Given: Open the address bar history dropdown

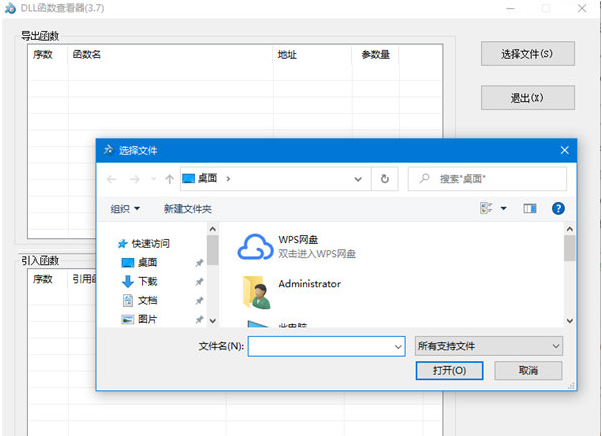Looking at the screenshot, I should 358,179.
